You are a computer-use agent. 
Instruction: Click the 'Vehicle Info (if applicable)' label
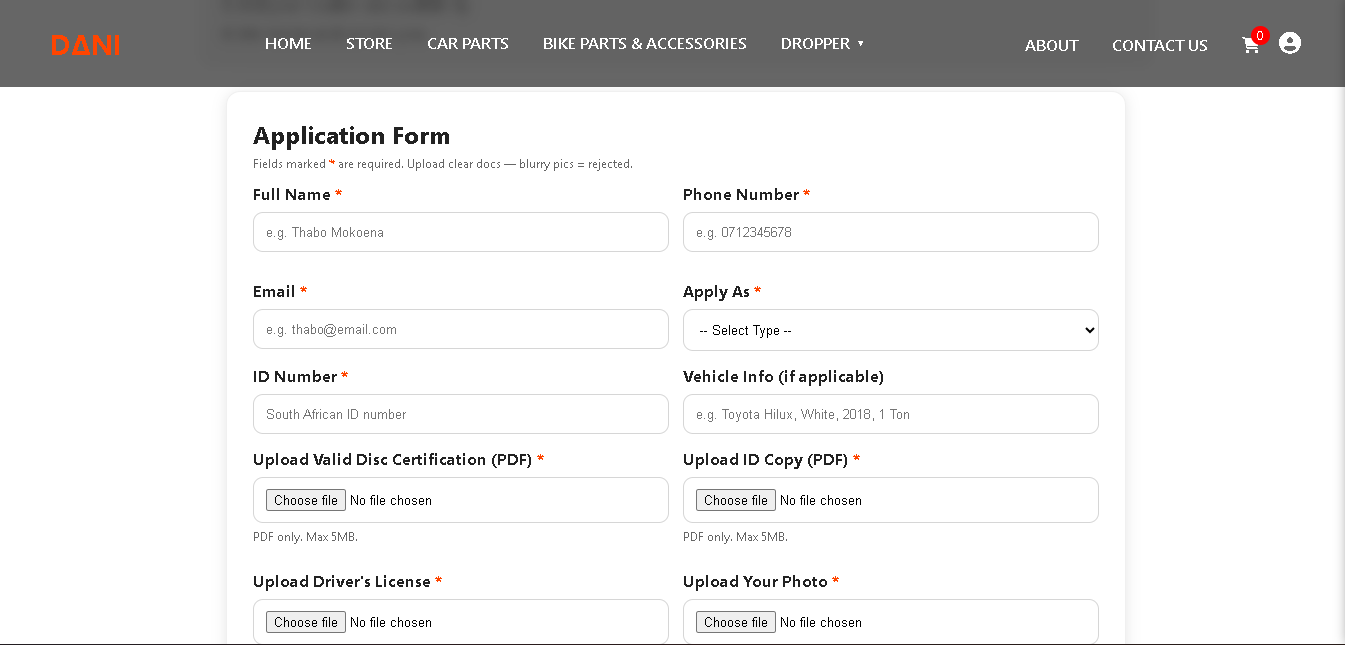(x=783, y=377)
